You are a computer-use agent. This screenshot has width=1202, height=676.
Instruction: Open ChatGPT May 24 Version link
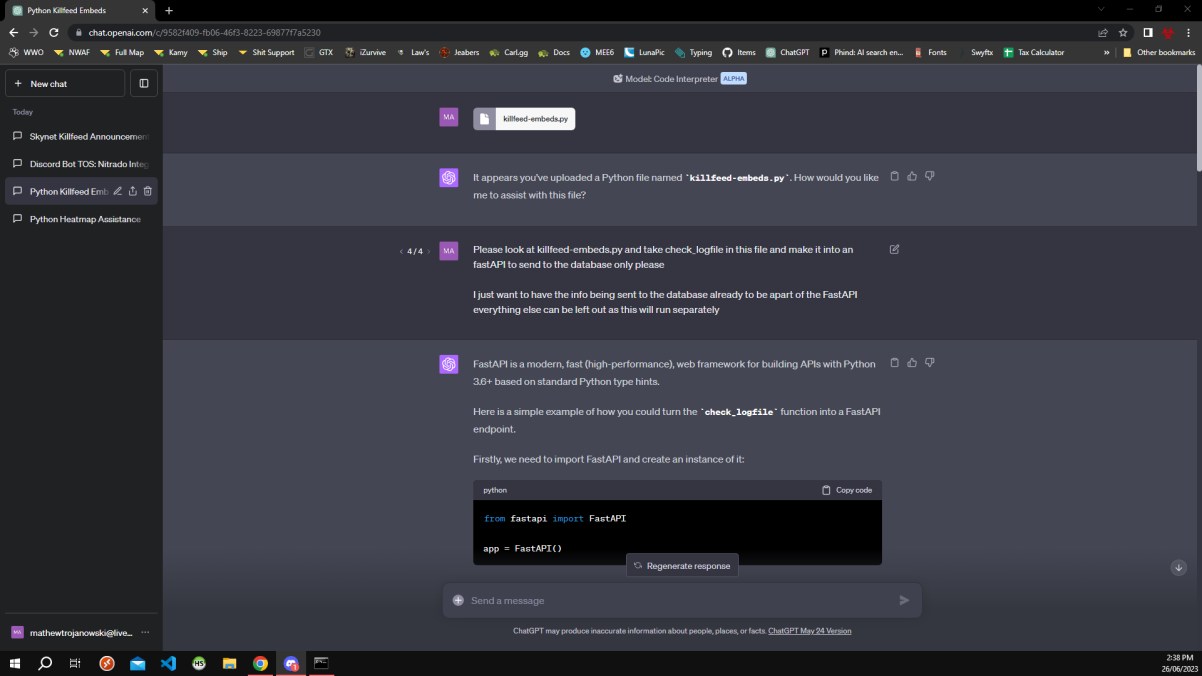point(811,631)
